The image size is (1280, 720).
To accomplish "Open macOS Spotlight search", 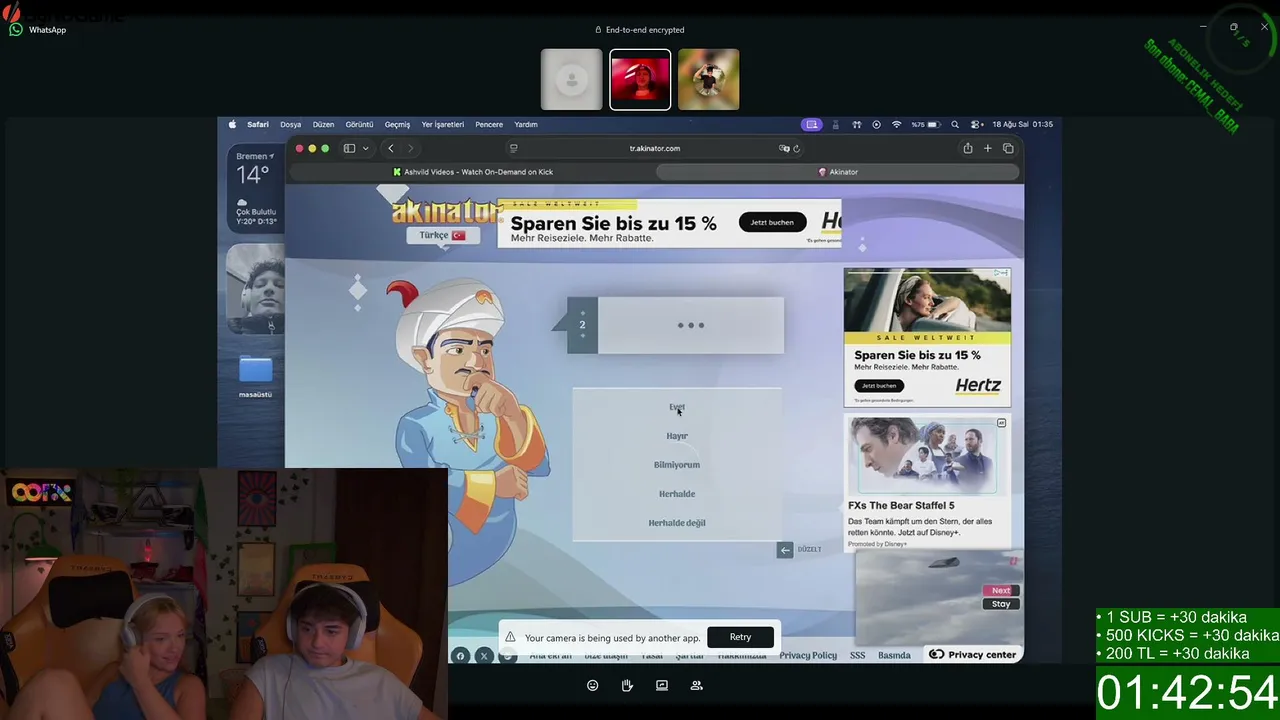I will pos(955,125).
